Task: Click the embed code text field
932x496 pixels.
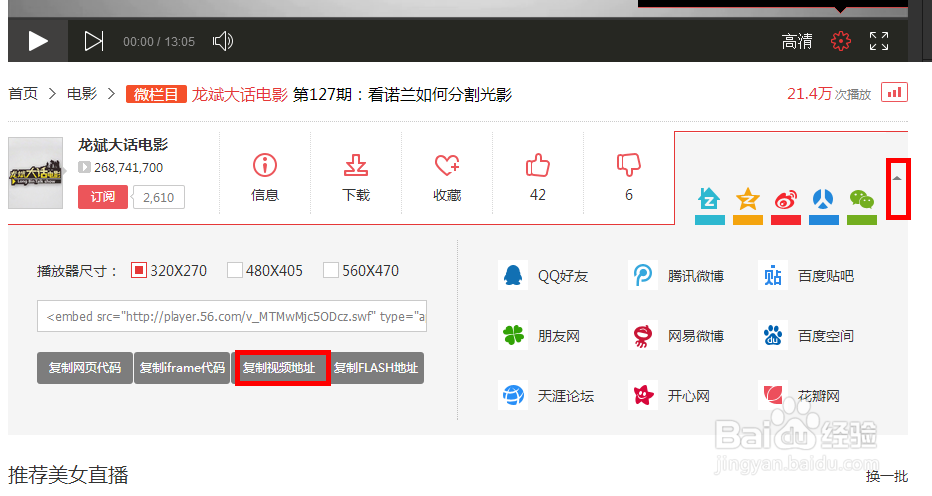Action: (232, 316)
